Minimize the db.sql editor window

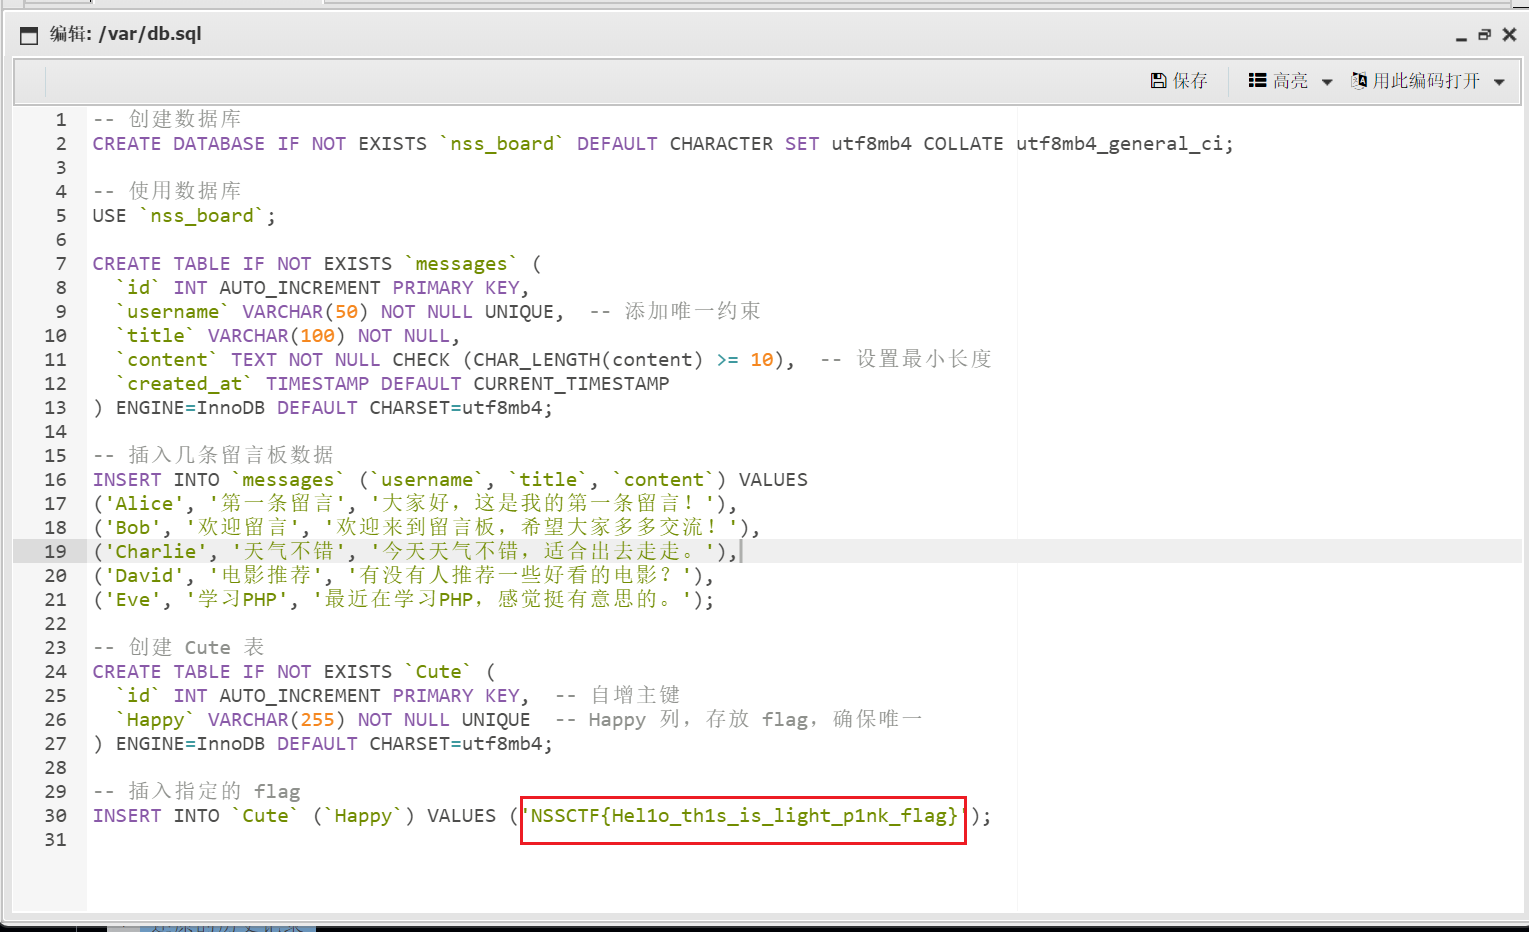(x=1461, y=35)
